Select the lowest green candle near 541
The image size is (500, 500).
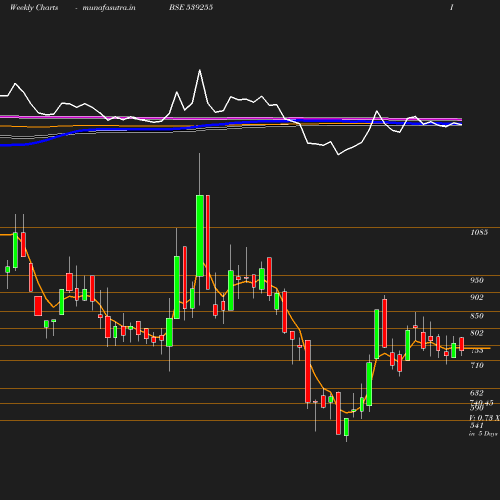tap(346, 427)
